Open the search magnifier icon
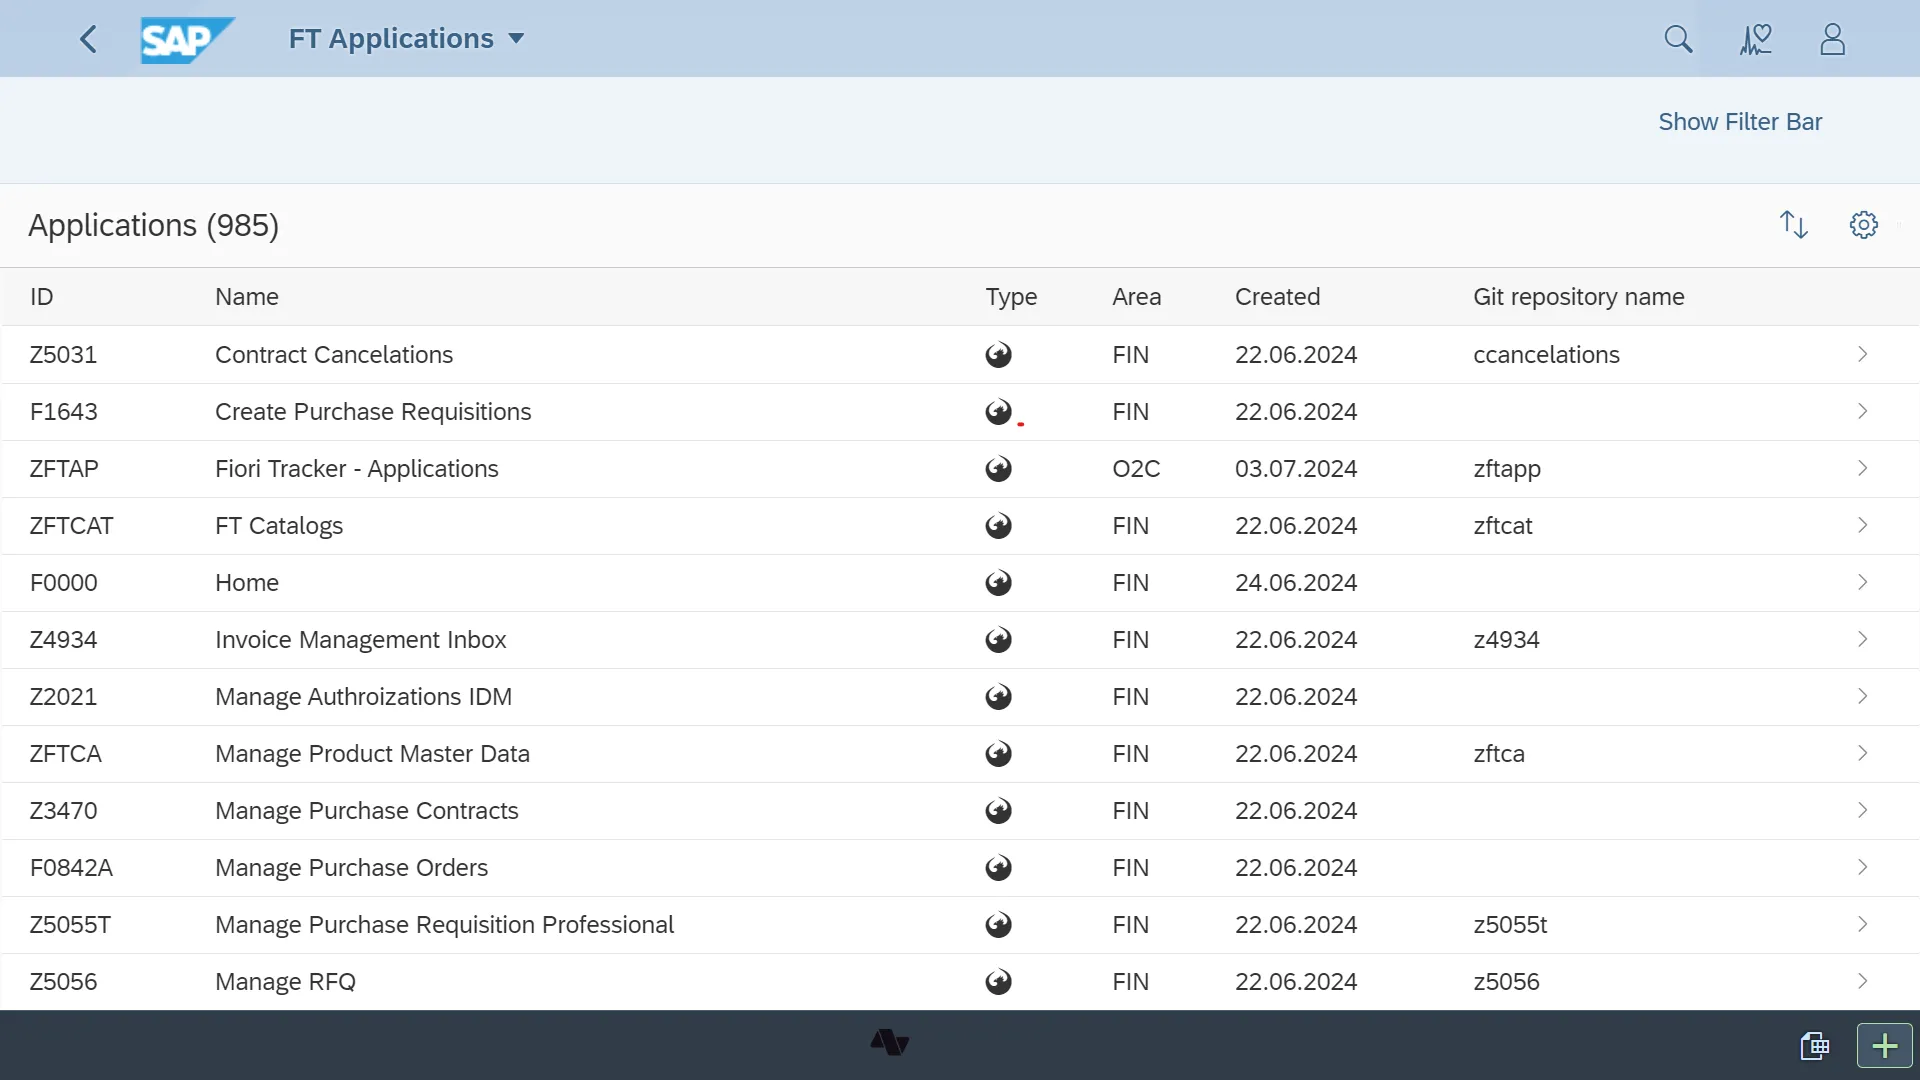The image size is (1920, 1080). click(x=1678, y=39)
